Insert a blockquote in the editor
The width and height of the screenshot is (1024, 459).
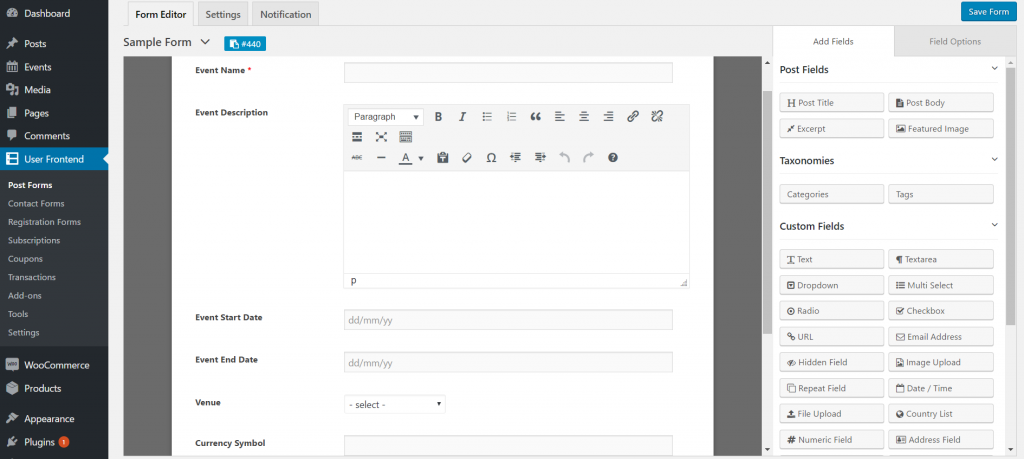tap(536, 117)
